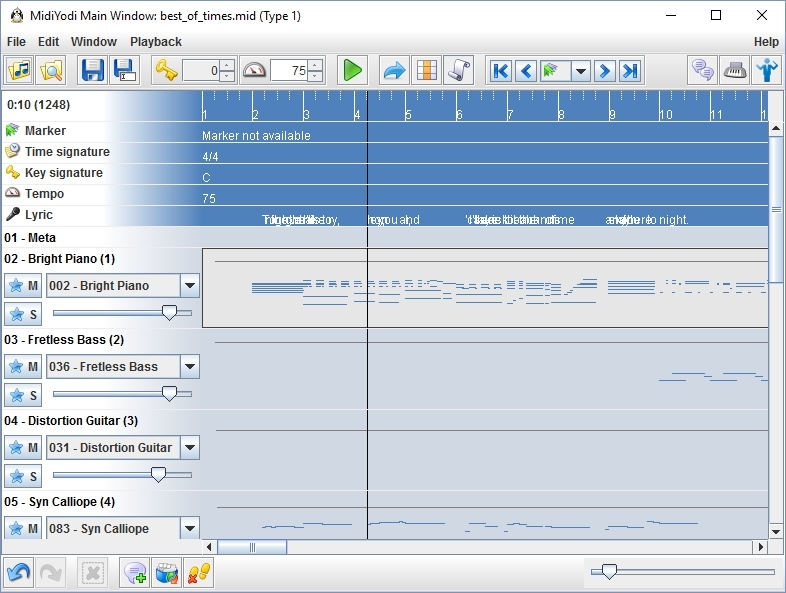
Task: Mute the Fretless Bass track
Action: pos(23,367)
